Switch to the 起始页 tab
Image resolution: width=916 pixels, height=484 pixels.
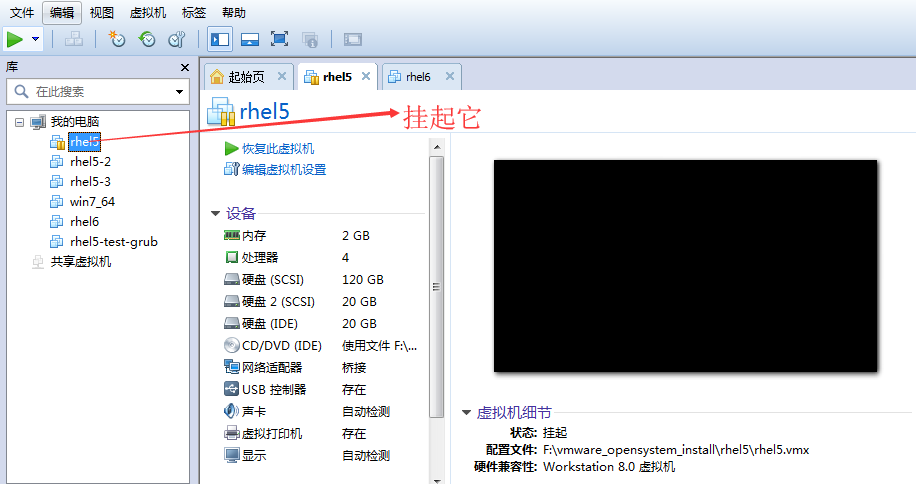tap(246, 76)
